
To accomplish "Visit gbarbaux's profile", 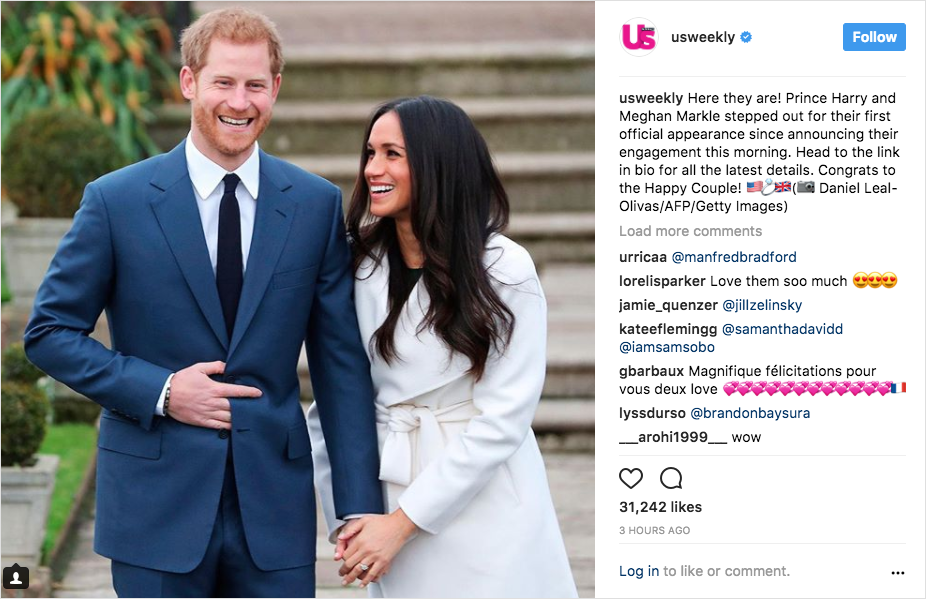I will tap(651, 372).
